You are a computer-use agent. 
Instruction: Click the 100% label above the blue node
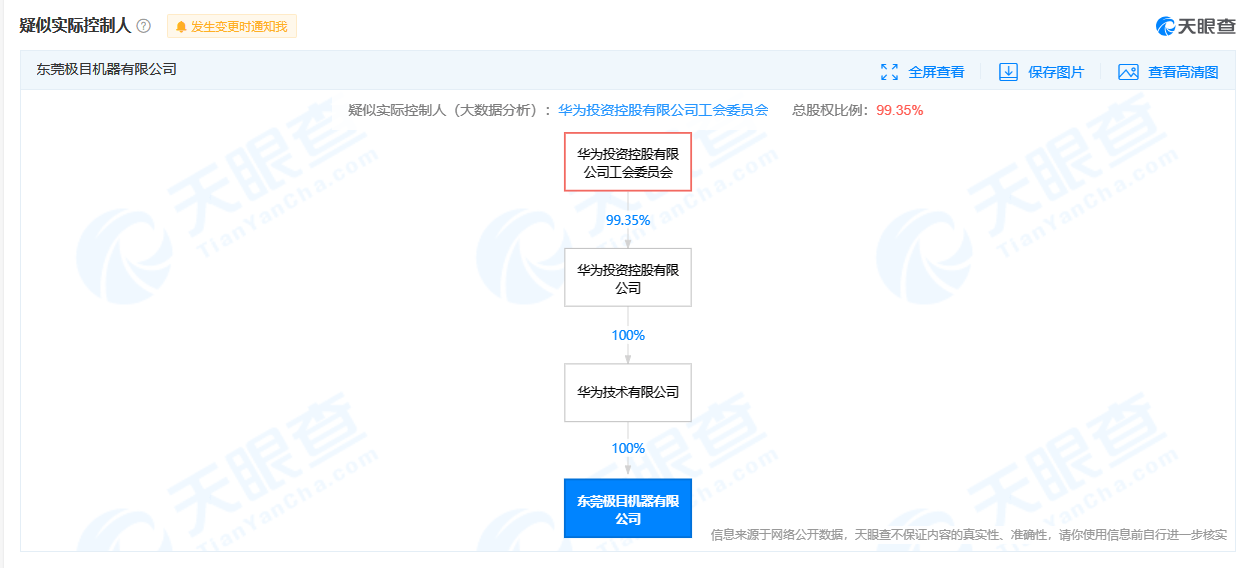pos(628,448)
